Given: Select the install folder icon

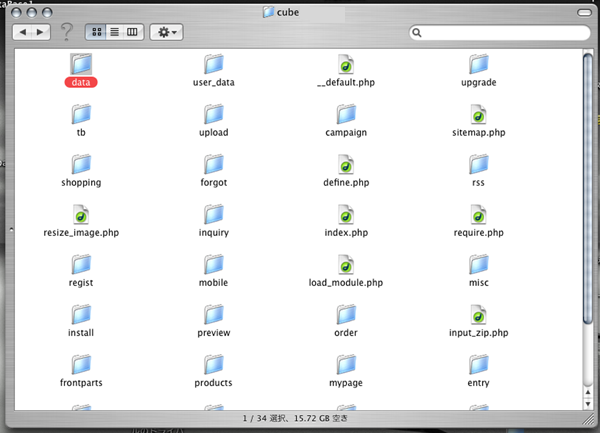Looking at the screenshot, I should [81, 314].
